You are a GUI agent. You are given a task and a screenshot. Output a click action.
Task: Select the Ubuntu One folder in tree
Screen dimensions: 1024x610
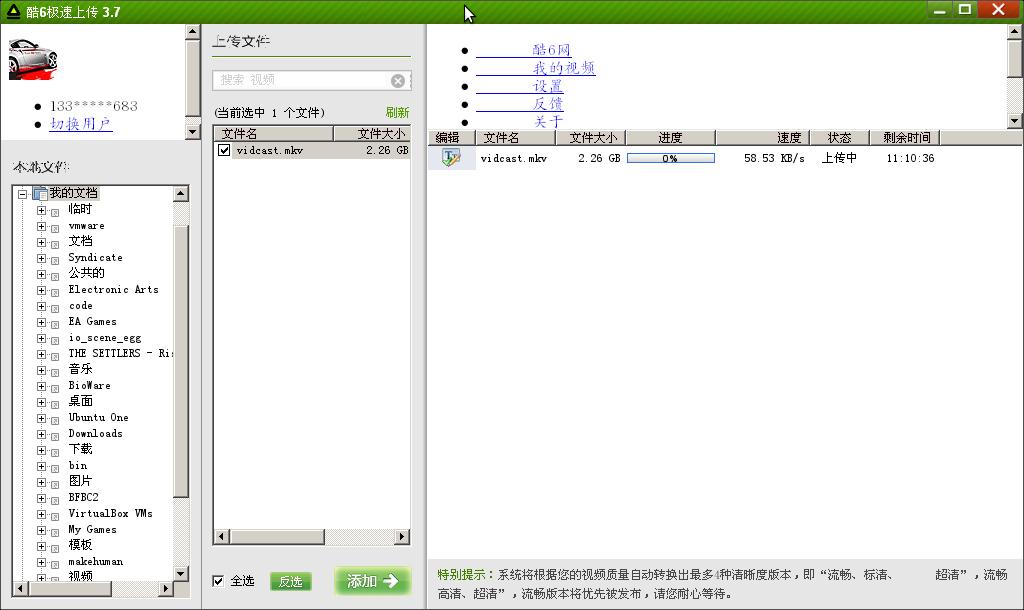pyautogui.click(x=99, y=417)
